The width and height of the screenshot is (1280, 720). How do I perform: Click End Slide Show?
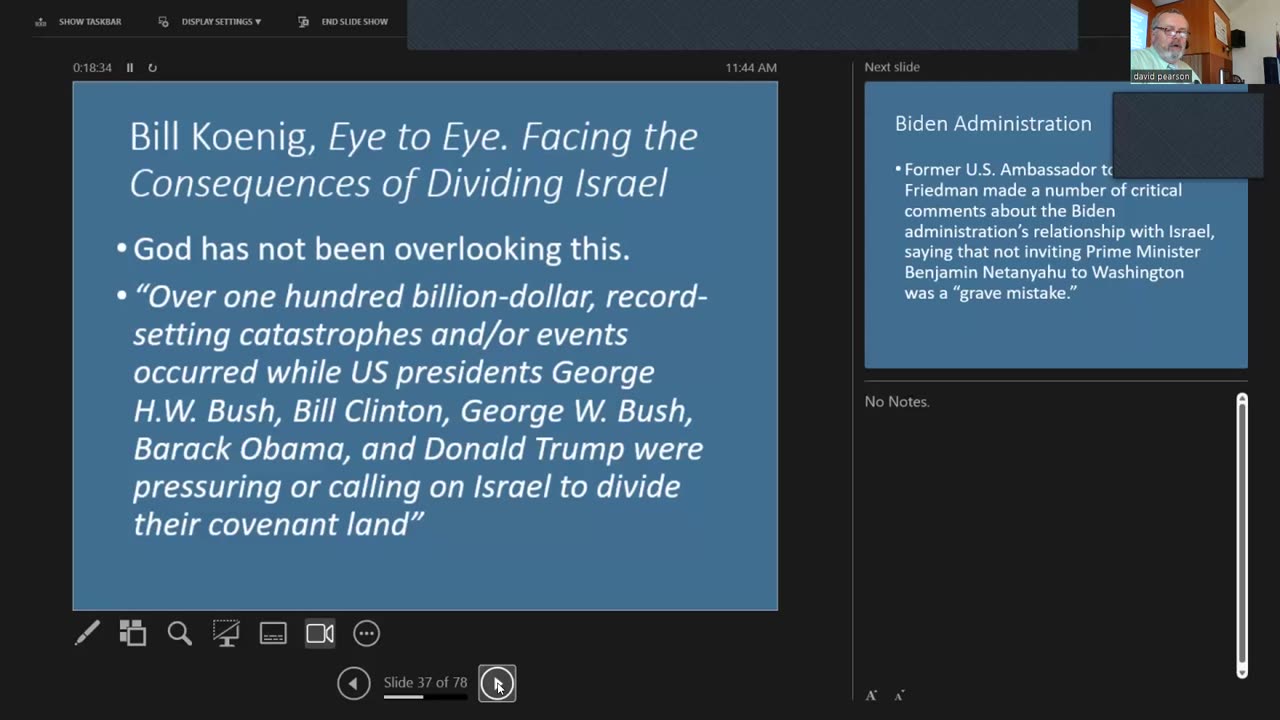coord(343,21)
